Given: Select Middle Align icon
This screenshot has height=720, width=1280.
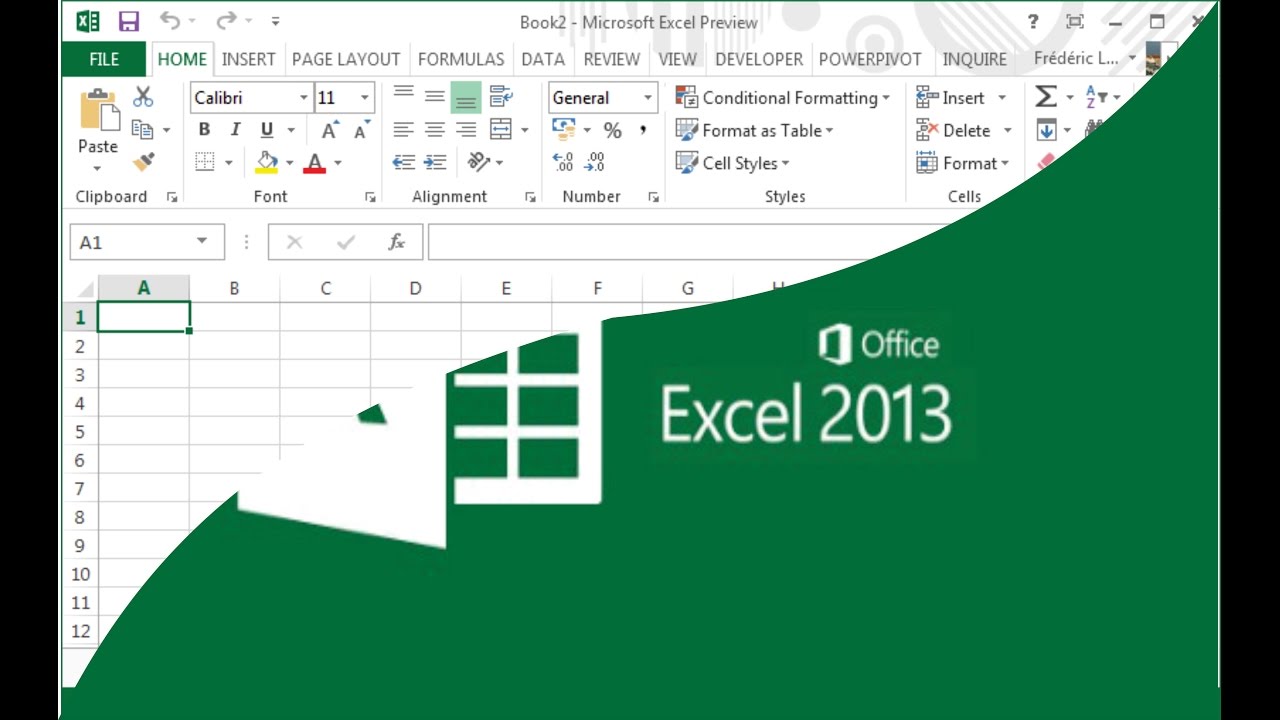Looking at the screenshot, I should click(435, 97).
